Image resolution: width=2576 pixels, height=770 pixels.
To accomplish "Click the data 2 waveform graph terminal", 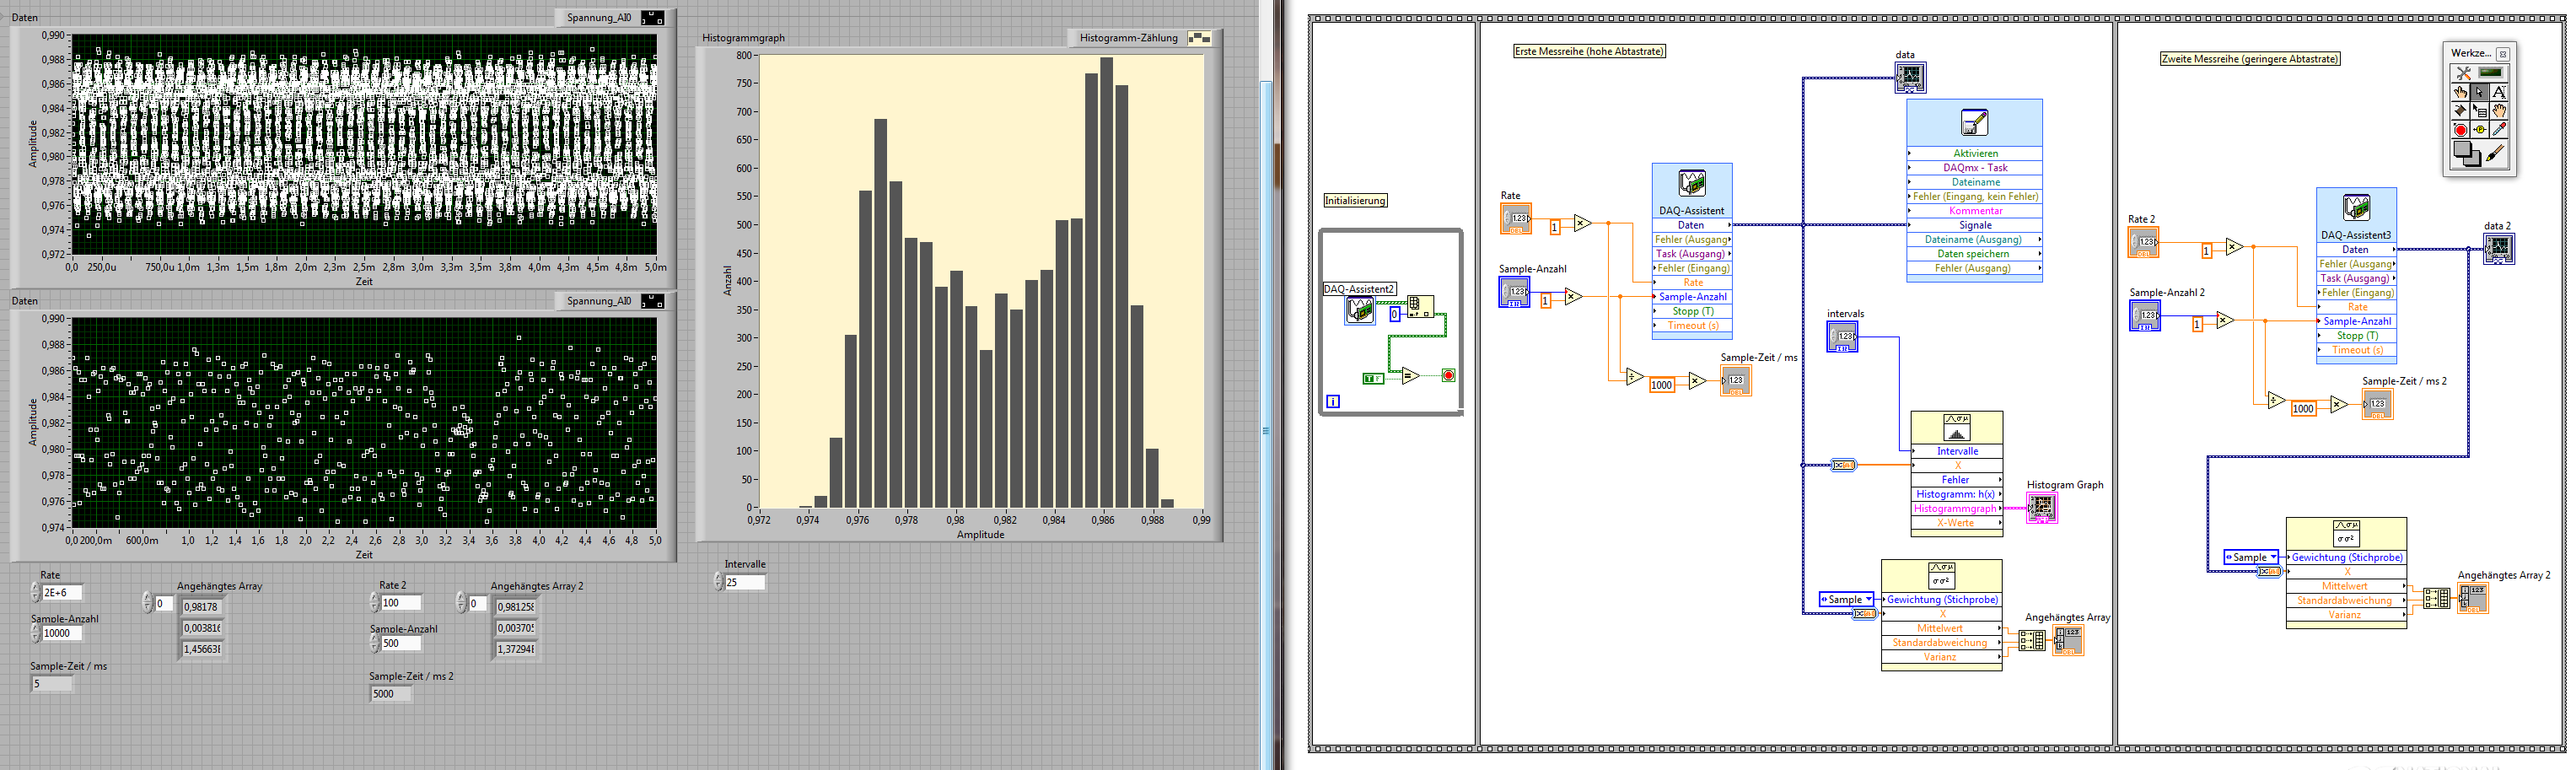I will coord(2499,248).
